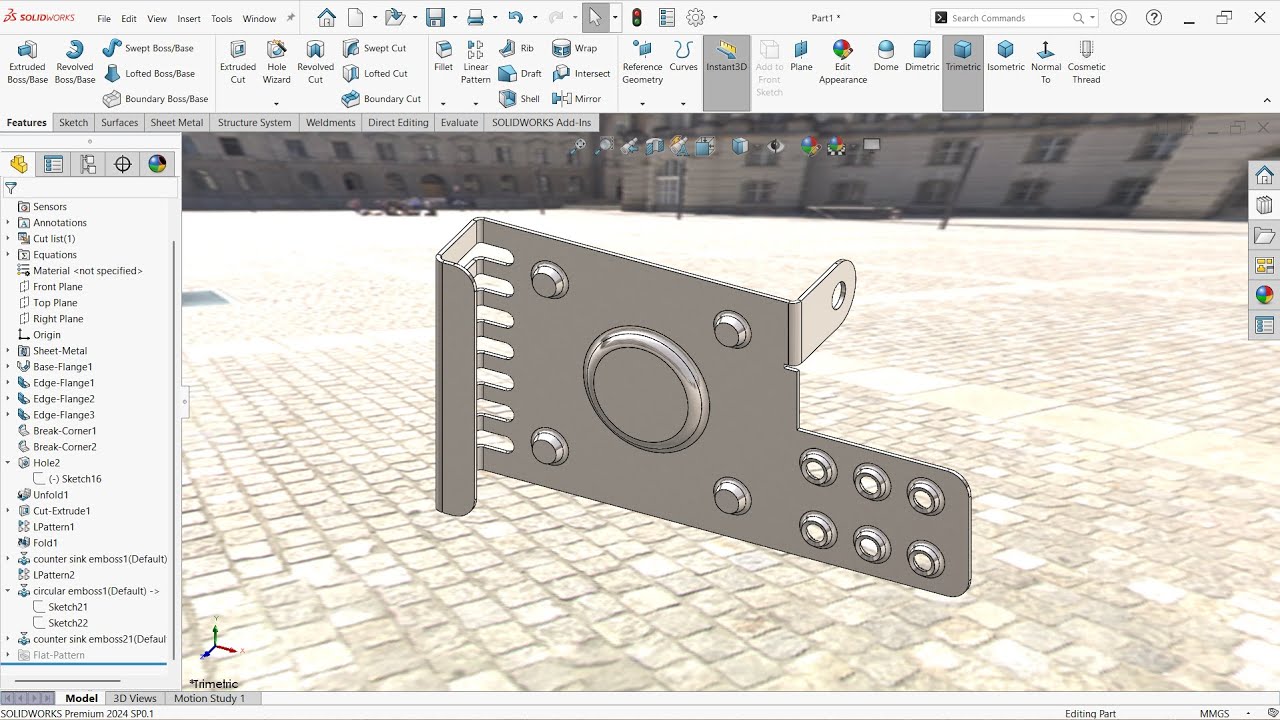Viewport: 1280px width, 720px height.
Task: Switch to the Sketch tab
Action: (73, 122)
